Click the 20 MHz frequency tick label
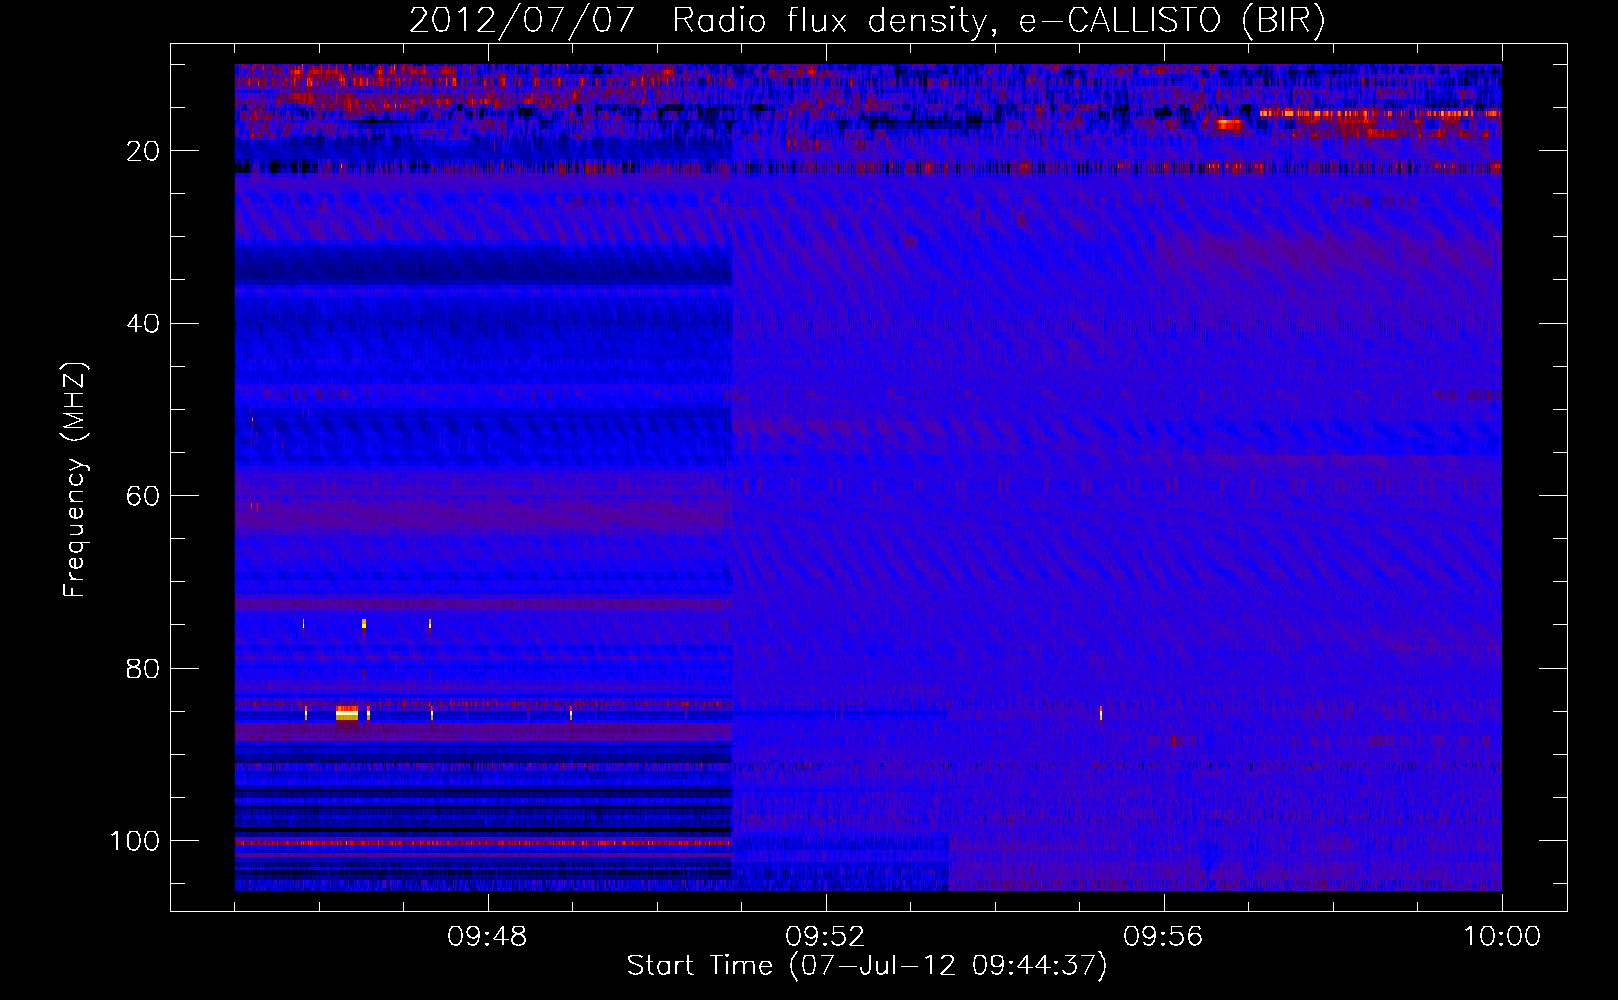 [144, 151]
